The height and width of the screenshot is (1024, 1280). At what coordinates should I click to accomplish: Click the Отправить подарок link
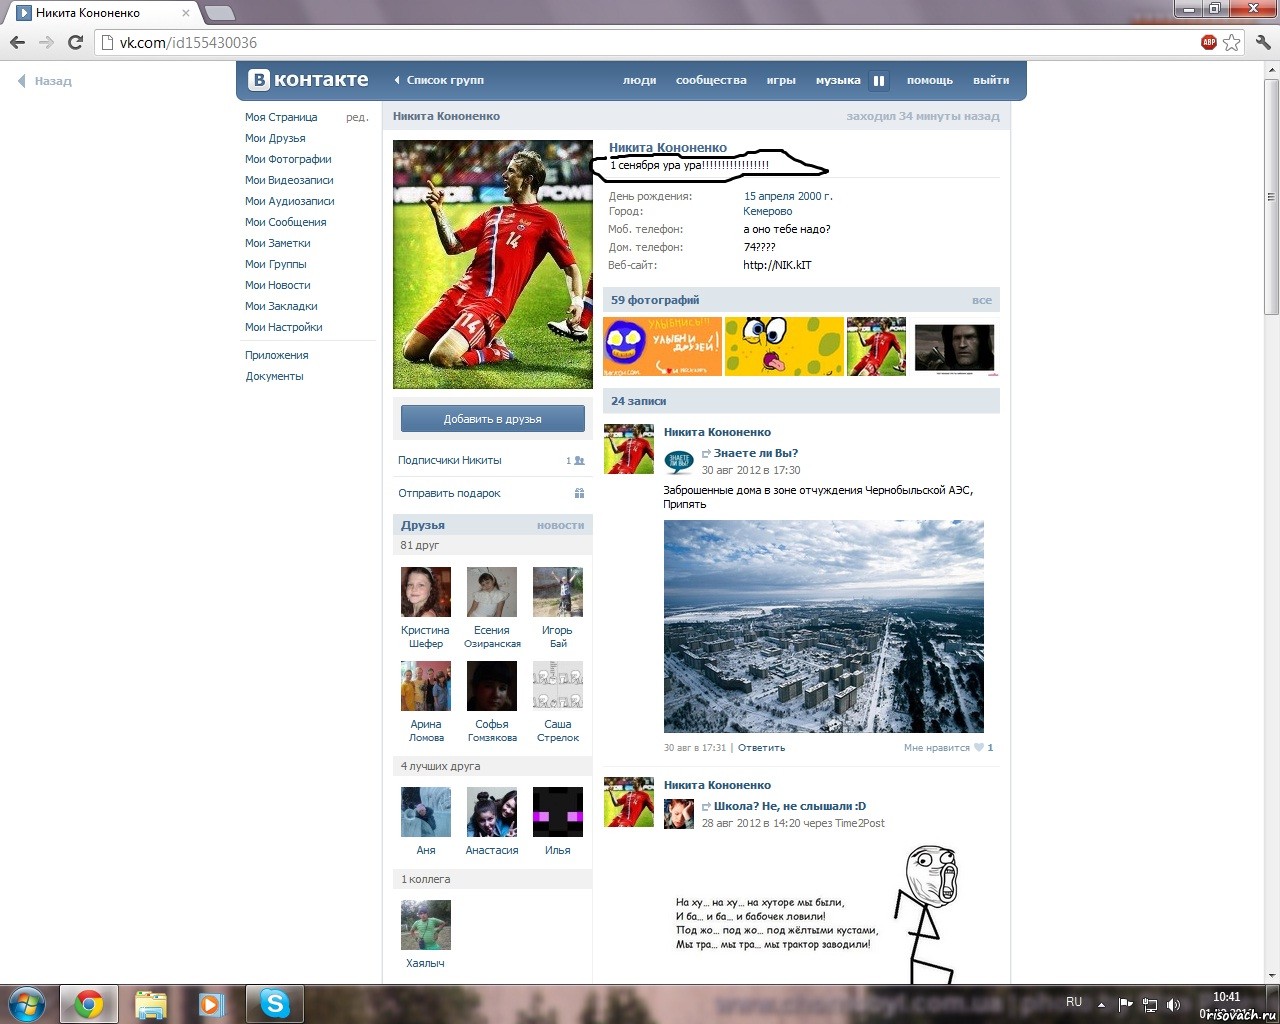click(x=449, y=493)
